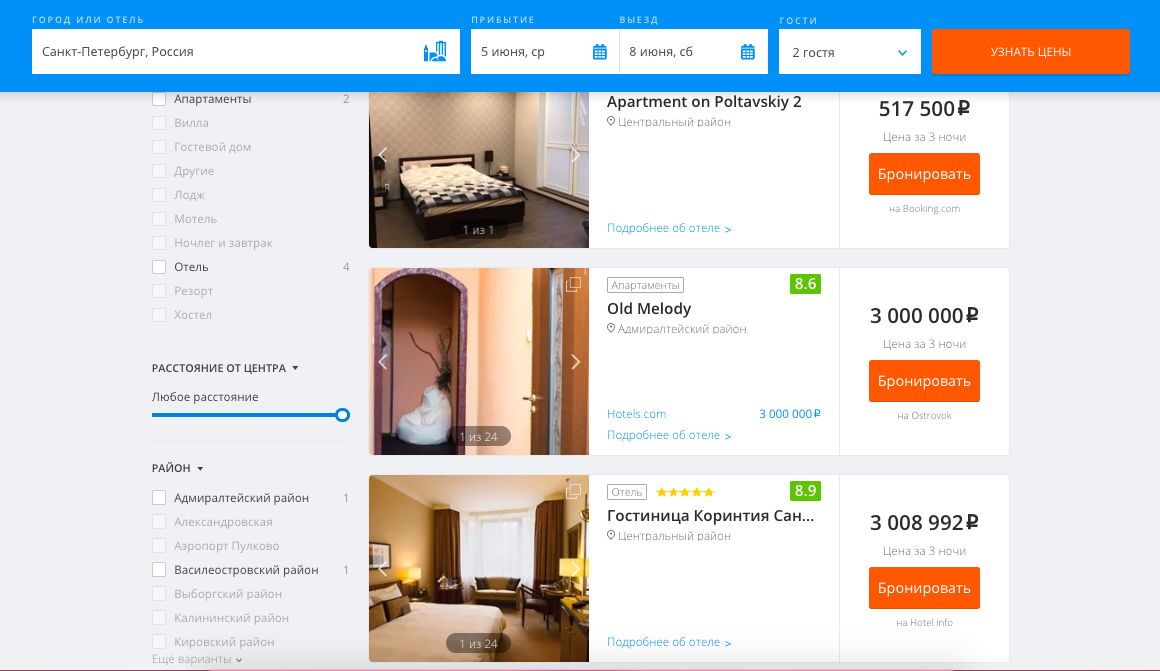1160x671 pixels.
Task: Click Узнать цены search button
Action: click(x=1031, y=52)
